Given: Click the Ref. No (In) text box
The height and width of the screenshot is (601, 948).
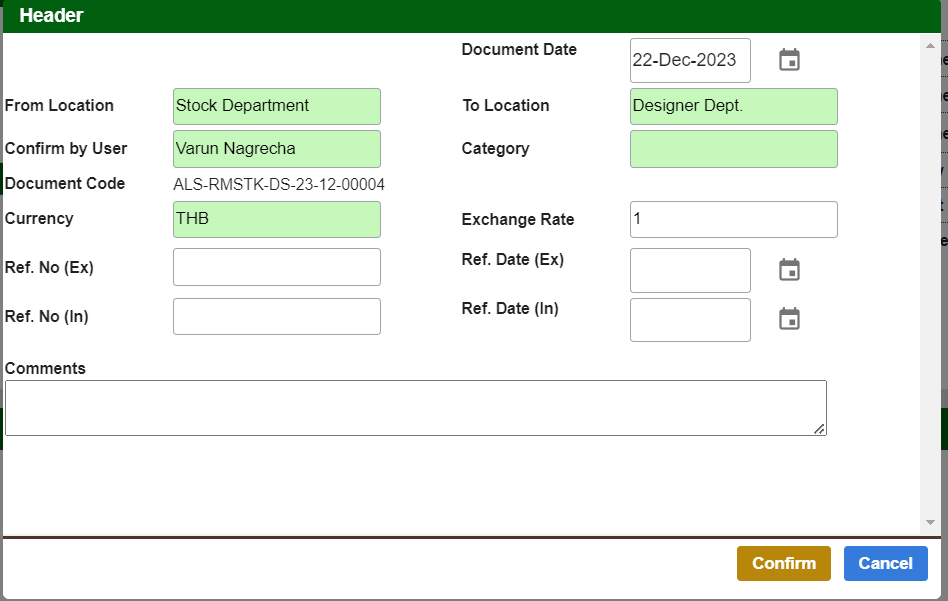Looking at the screenshot, I should (277, 317).
